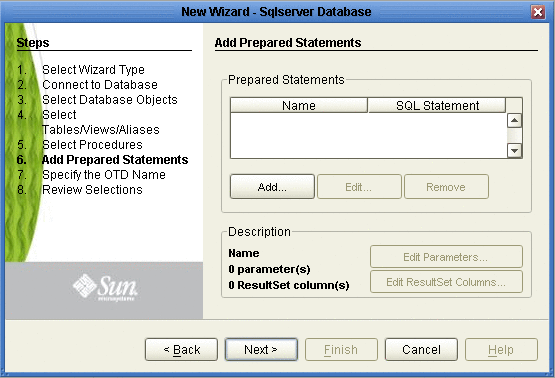Click the SQL Statement column header

click(437, 105)
